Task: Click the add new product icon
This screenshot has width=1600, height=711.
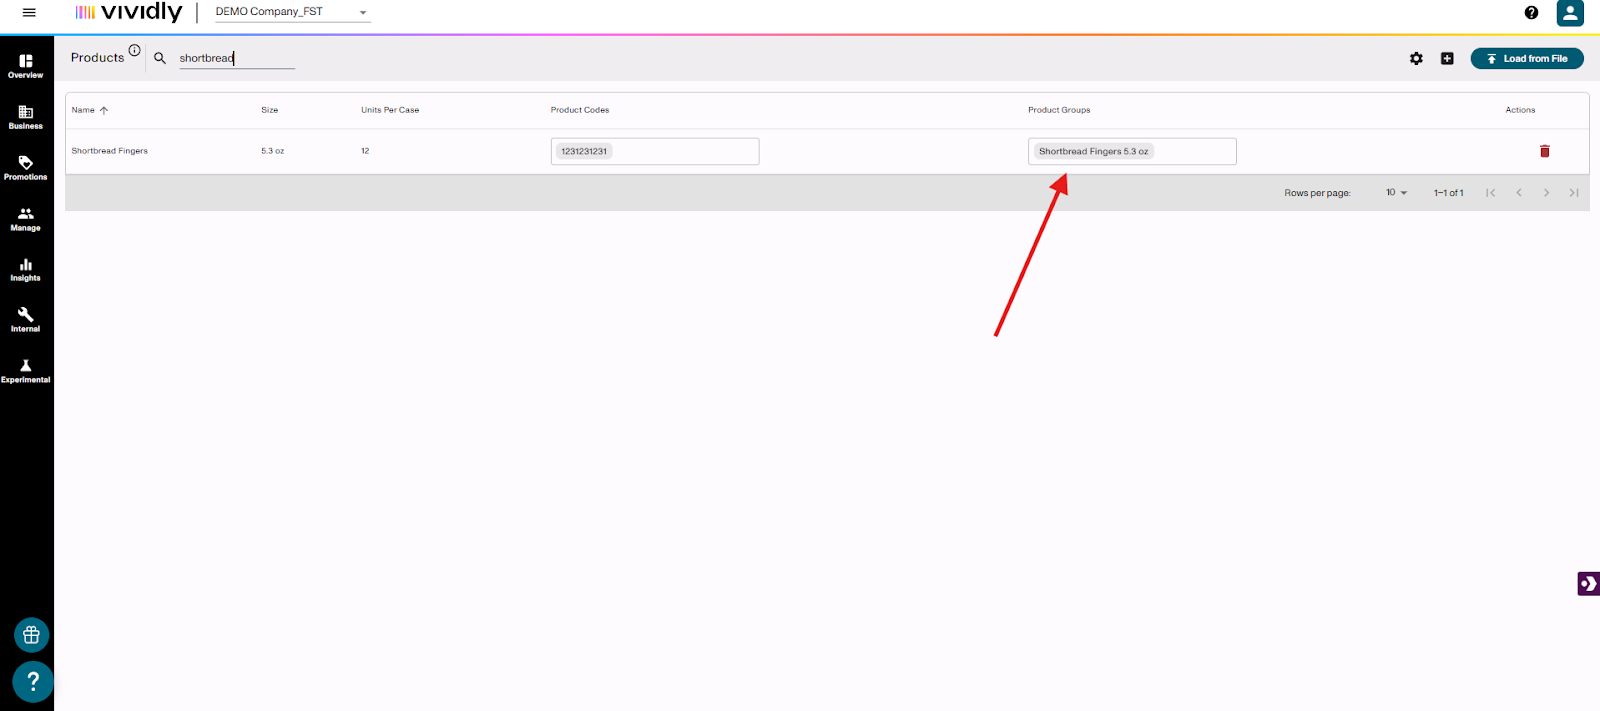Action: pos(1447,59)
